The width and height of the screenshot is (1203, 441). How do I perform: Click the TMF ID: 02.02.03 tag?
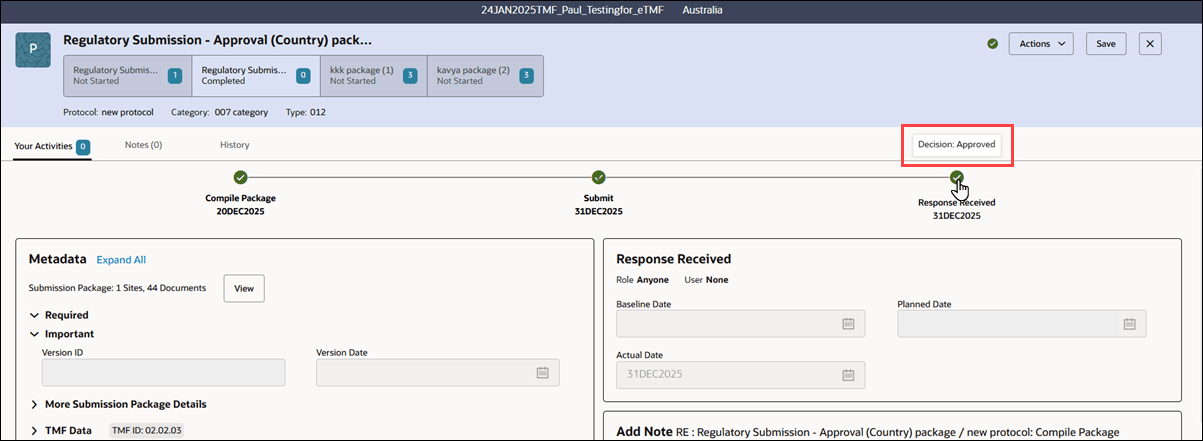tap(146, 430)
